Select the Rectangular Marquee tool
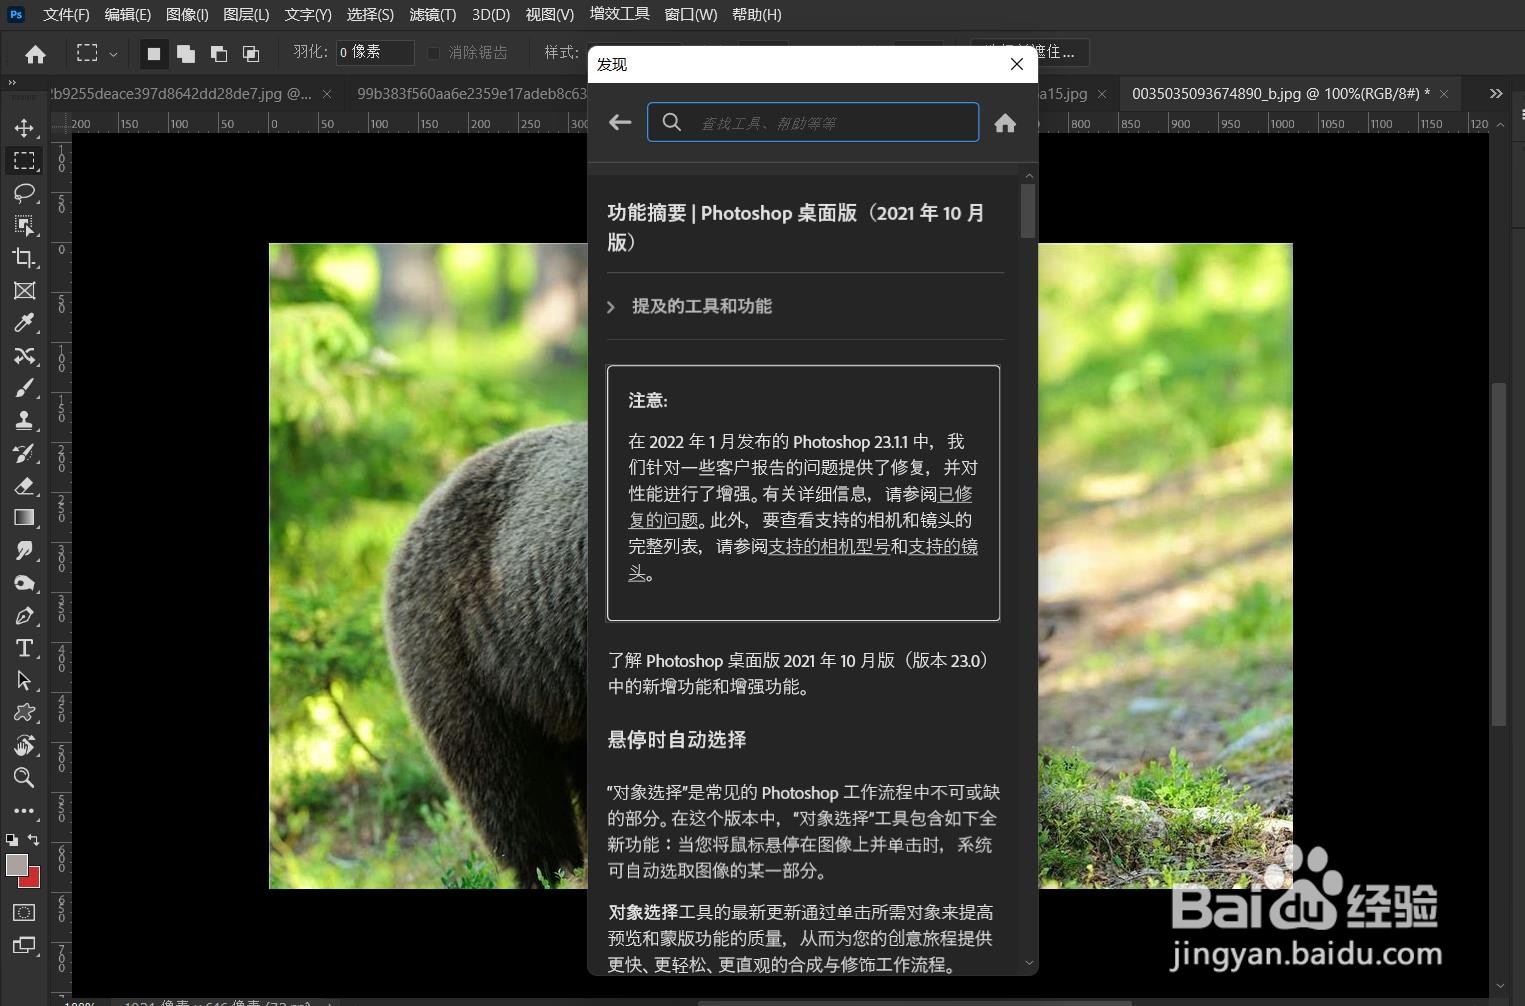Image resolution: width=1525 pixels, height=1006 pixels. (24, 160)
